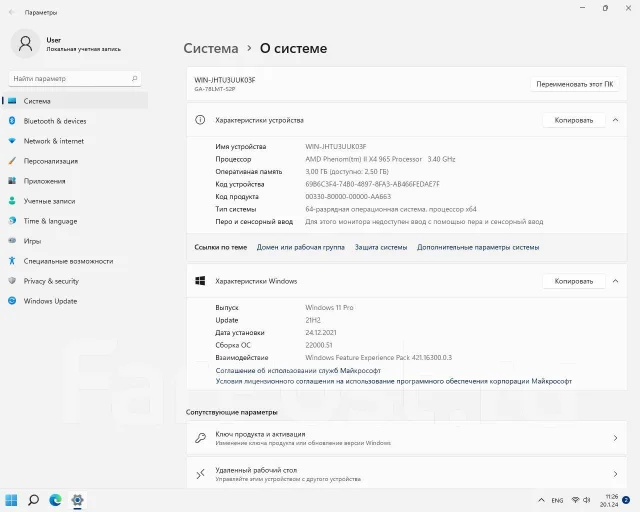
Task: Click the Bluetooth & devices icon
Action: point(12,121)
